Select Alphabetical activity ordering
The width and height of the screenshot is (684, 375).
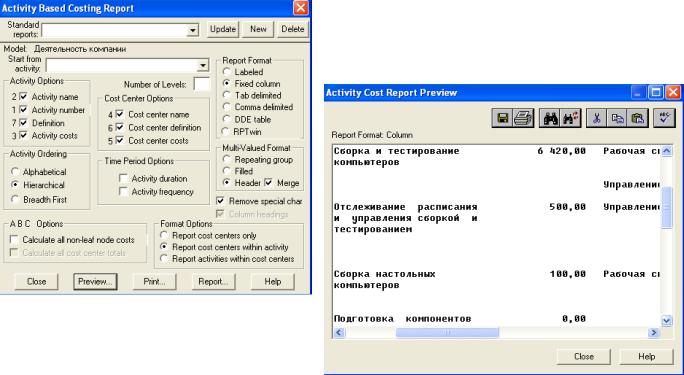tap(15, 172)
